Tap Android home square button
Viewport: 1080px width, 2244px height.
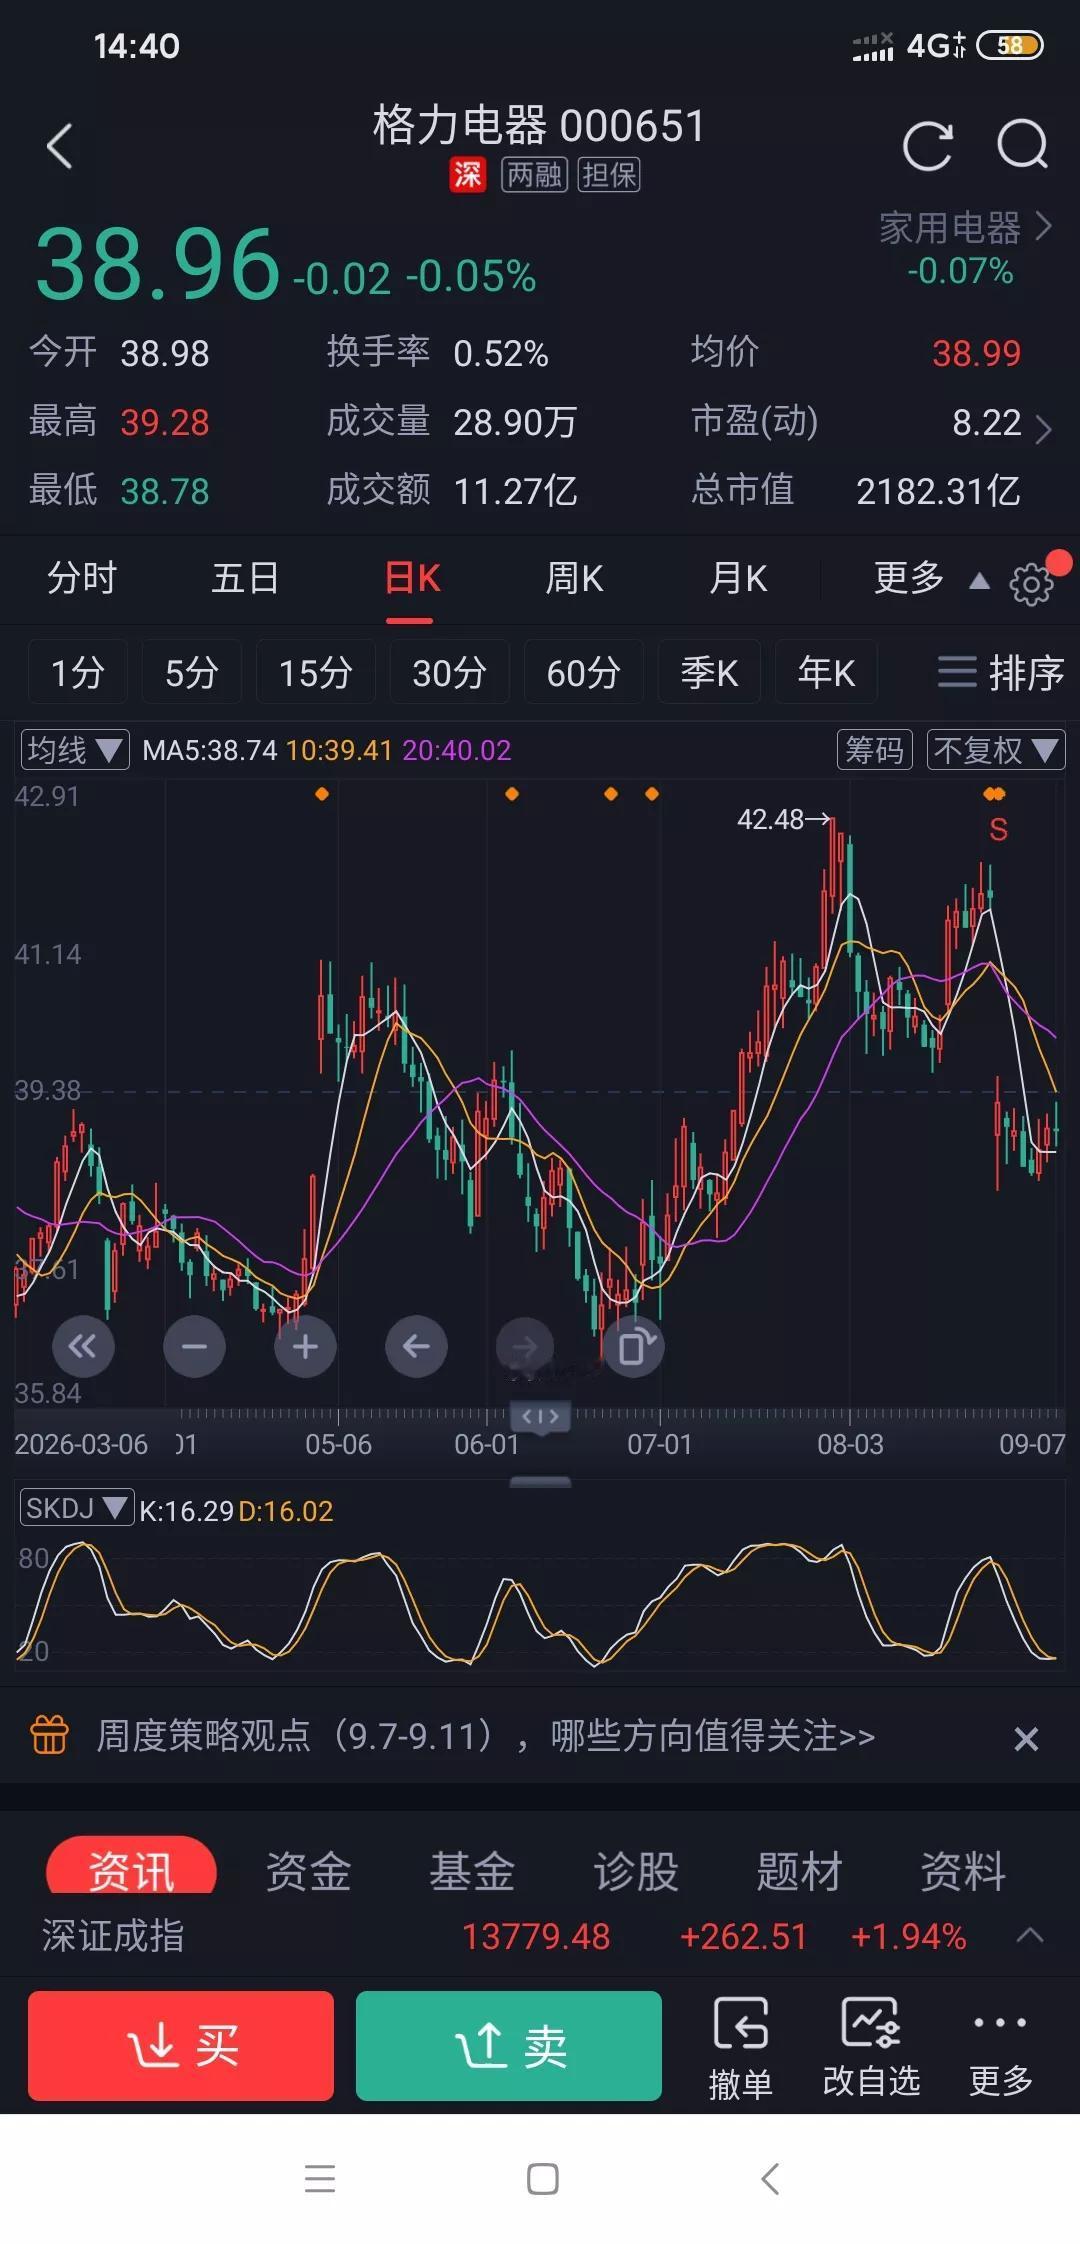click(x=542, y=2178)
